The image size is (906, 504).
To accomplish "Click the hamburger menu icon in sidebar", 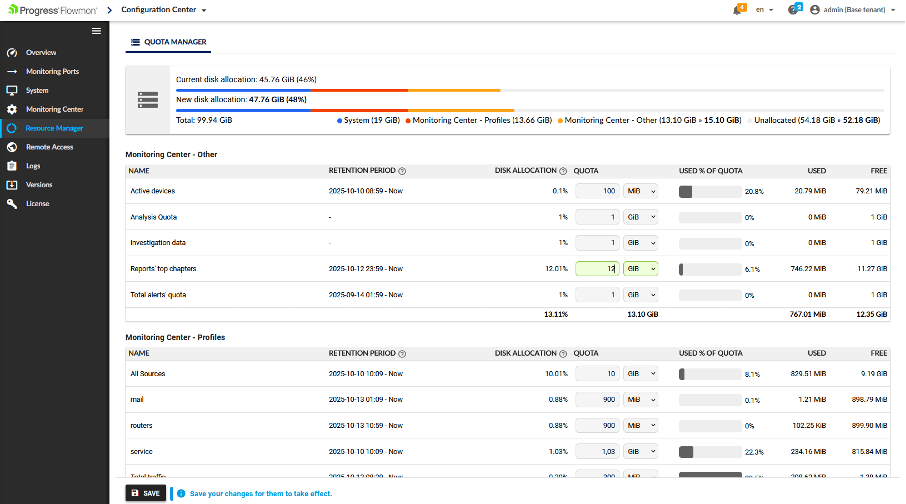I will (x=96, y=31).
